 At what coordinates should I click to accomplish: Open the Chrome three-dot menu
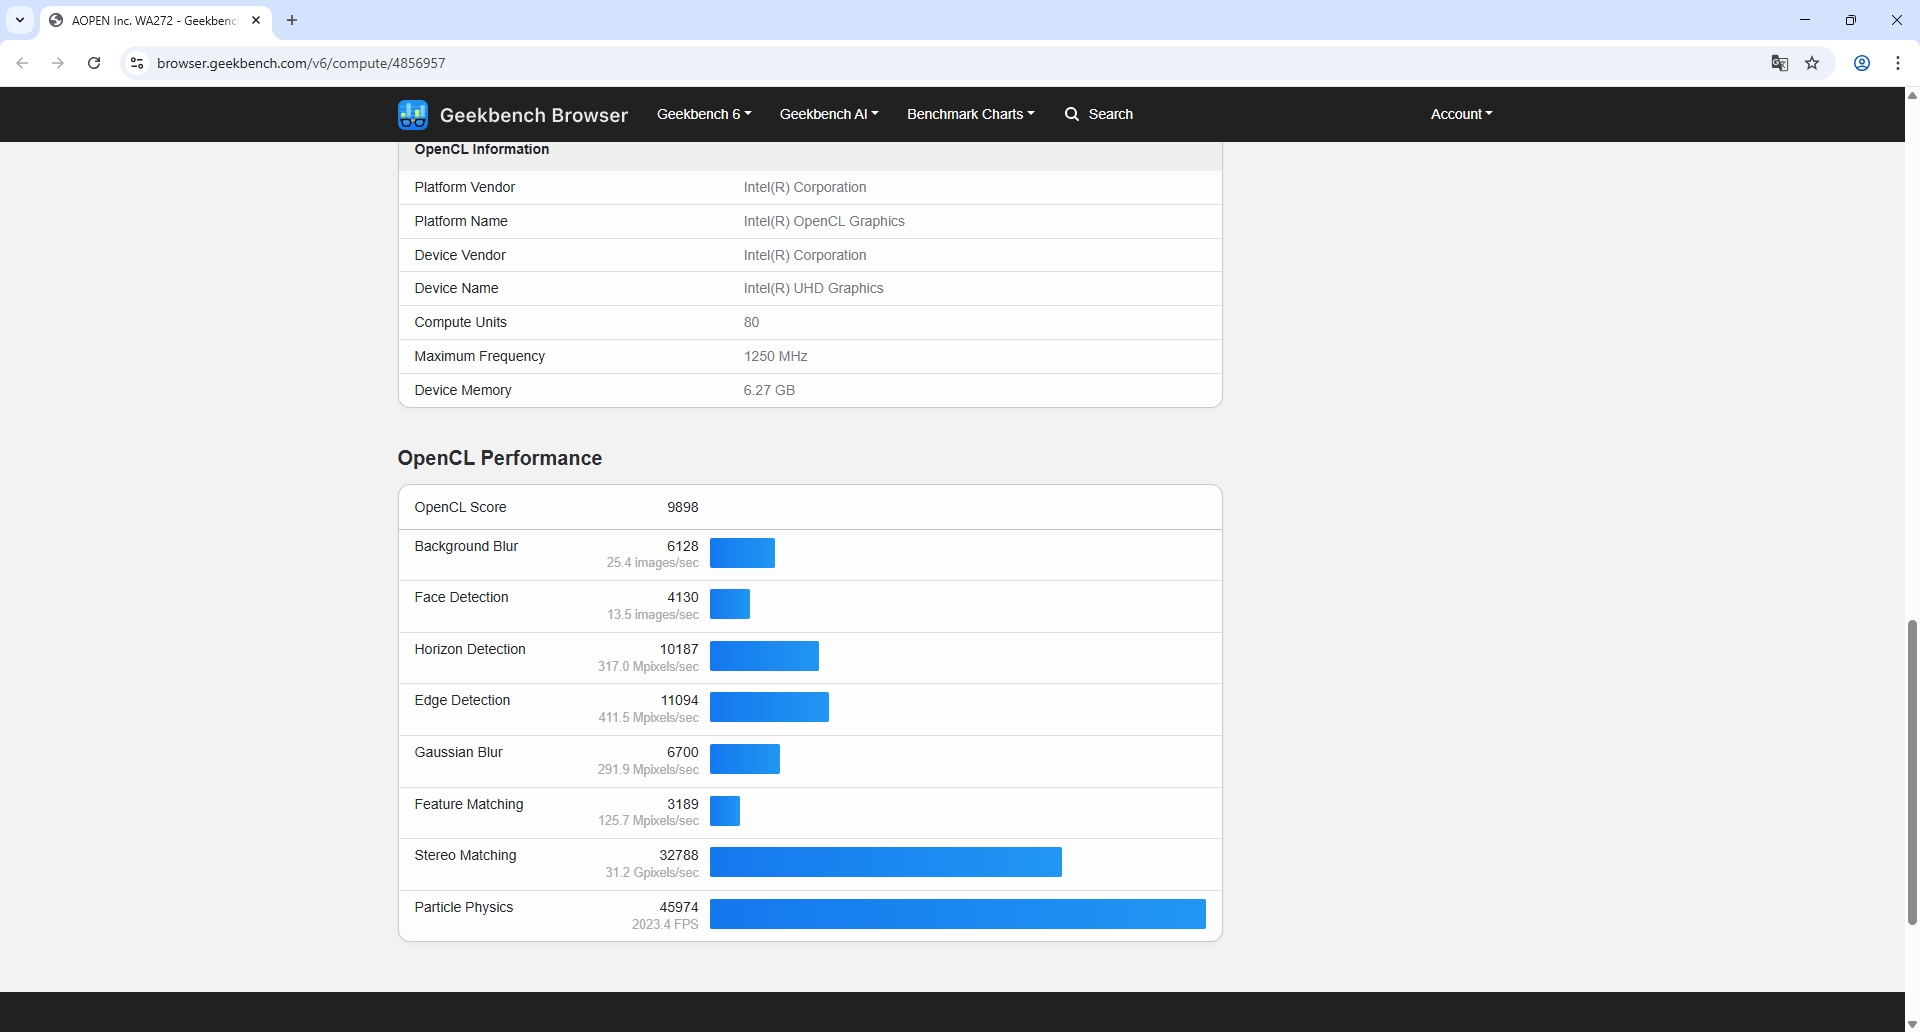pyautogui.click(x=1897, y=63)
